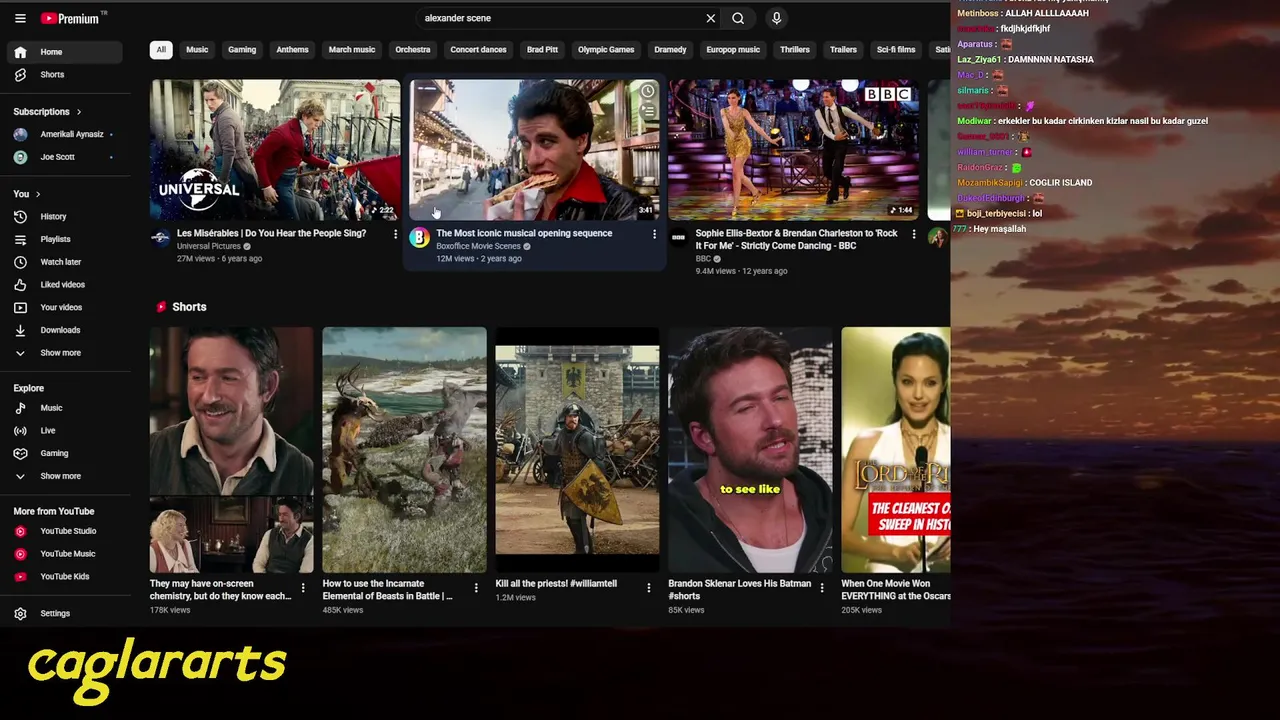The width and height of the screenshot is (1280, 720).
Task: Open the Explore section heading
Action: coord(29,388)
